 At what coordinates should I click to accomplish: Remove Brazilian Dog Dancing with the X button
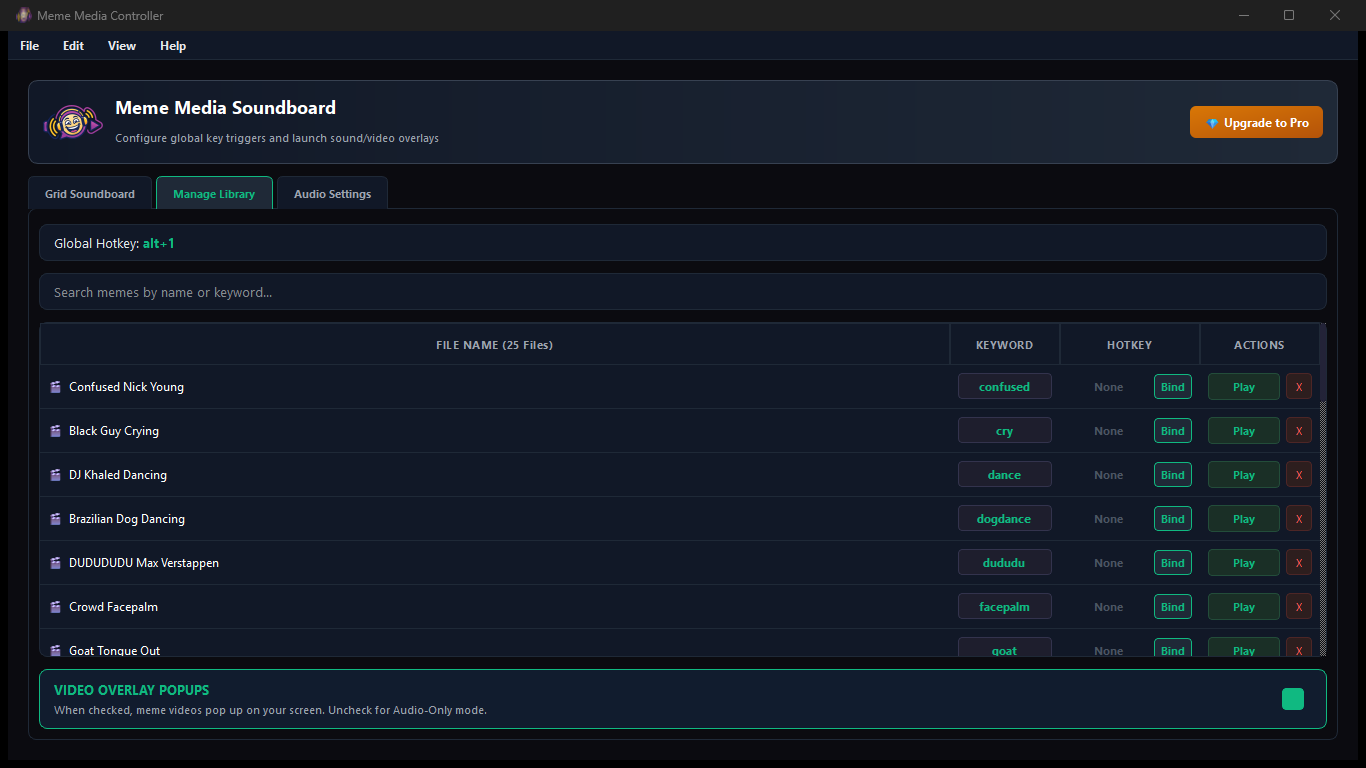(1299, 519)
